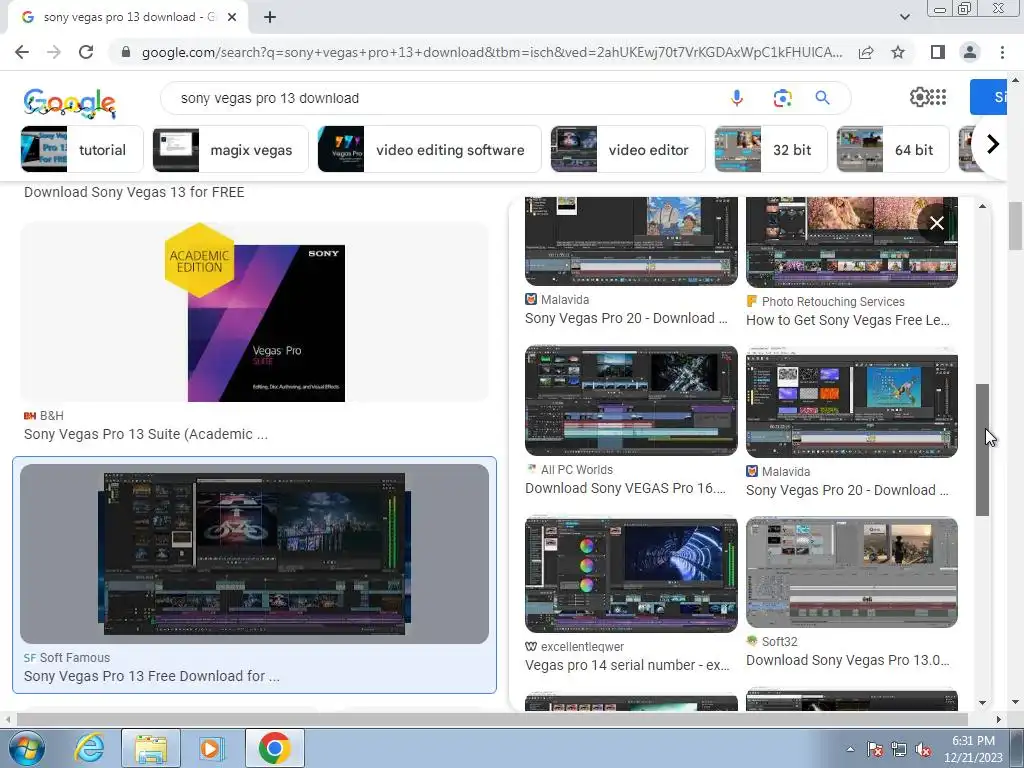The width and height of the screenshot is (1024, 768).
Task: Share this page icon in address bar
Action: pyautogui.click(x=866, y=52)
